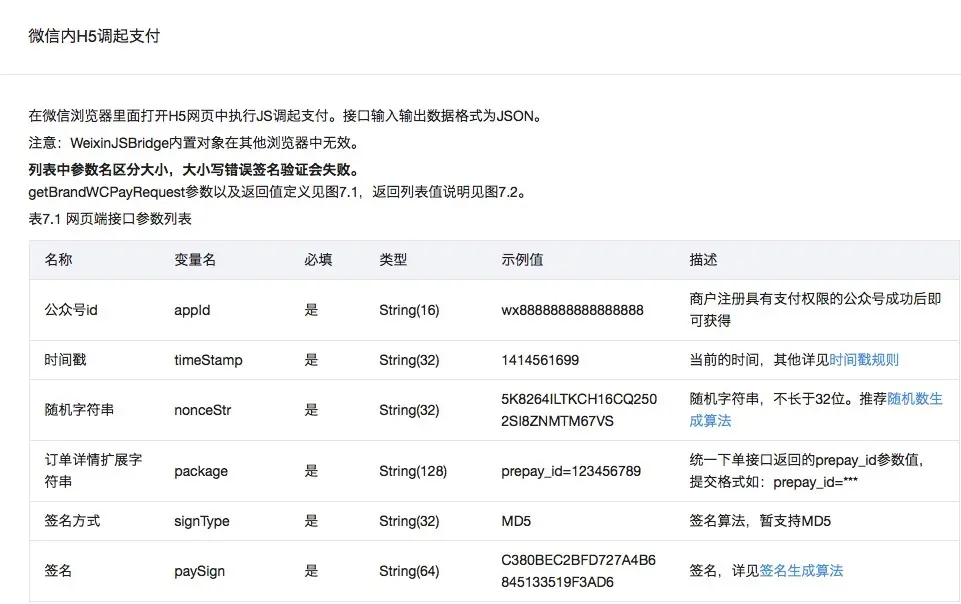Click the timeStamp variable name cell
The height and width of the screenshot is (604, 961).
pyautogui.click(x=208, y=360)
